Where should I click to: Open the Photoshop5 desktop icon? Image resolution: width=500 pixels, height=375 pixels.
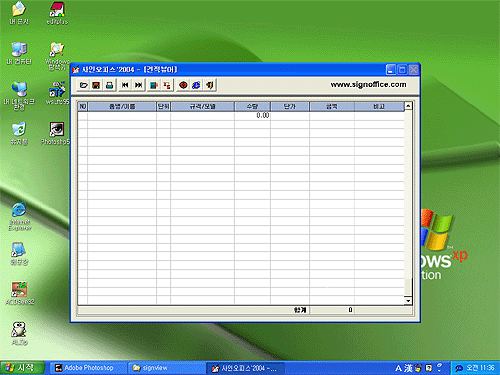[x=56, y=133]
